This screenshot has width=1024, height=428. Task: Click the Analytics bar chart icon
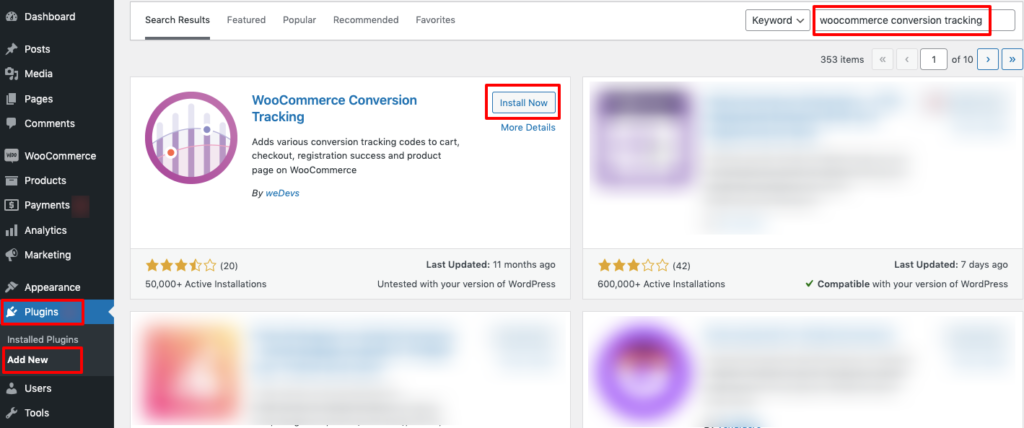[11, 230]
